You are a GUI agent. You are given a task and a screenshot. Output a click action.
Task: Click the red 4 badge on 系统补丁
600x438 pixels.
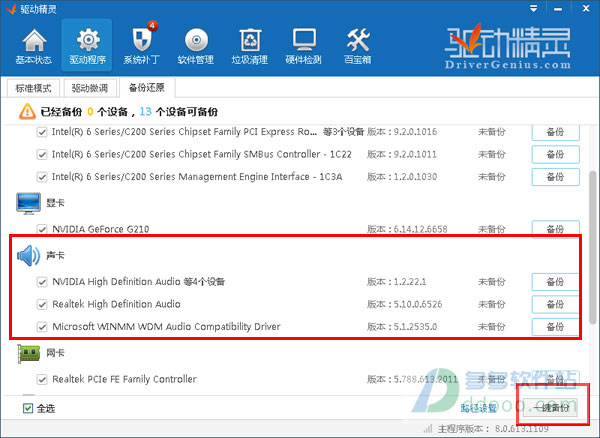coord(152,26)
